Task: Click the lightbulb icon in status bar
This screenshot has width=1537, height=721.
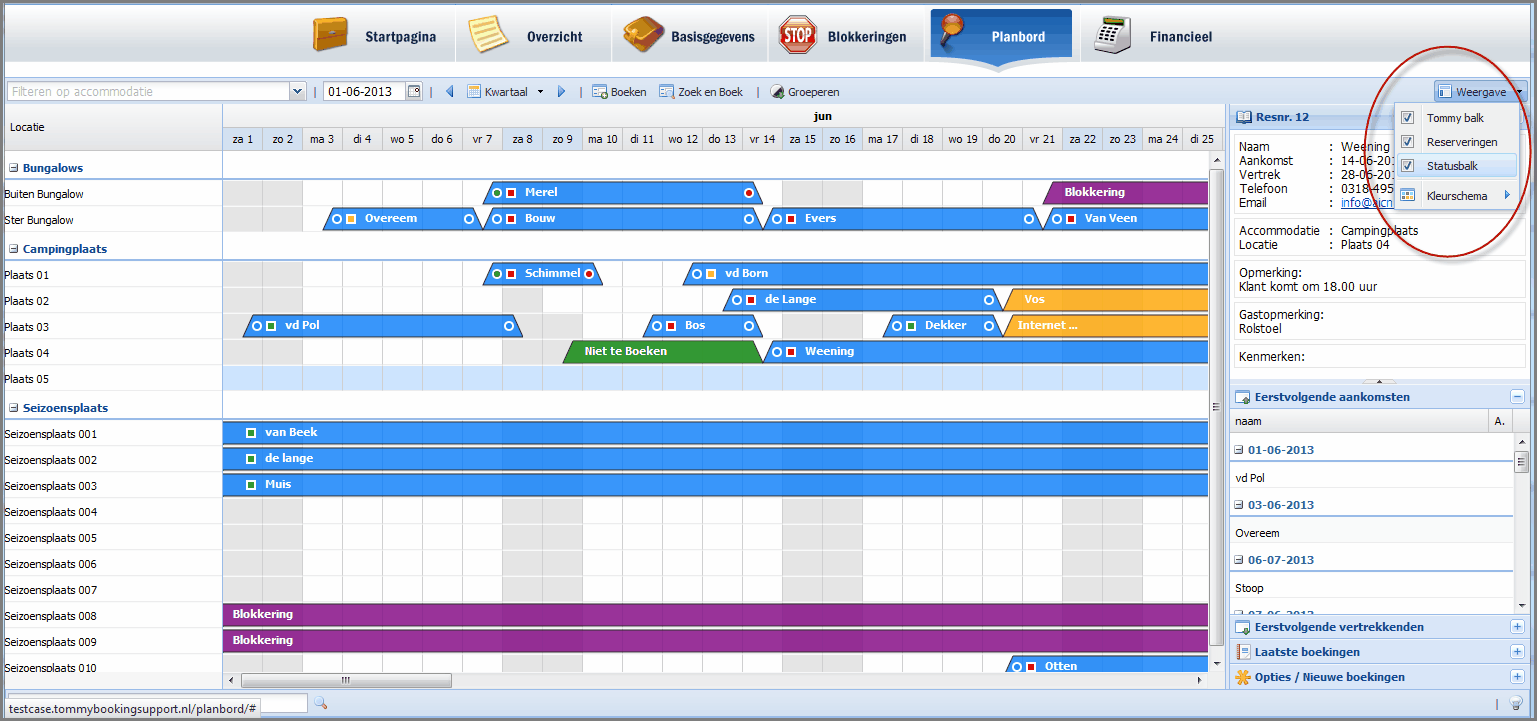Action: coord(1516,704)
